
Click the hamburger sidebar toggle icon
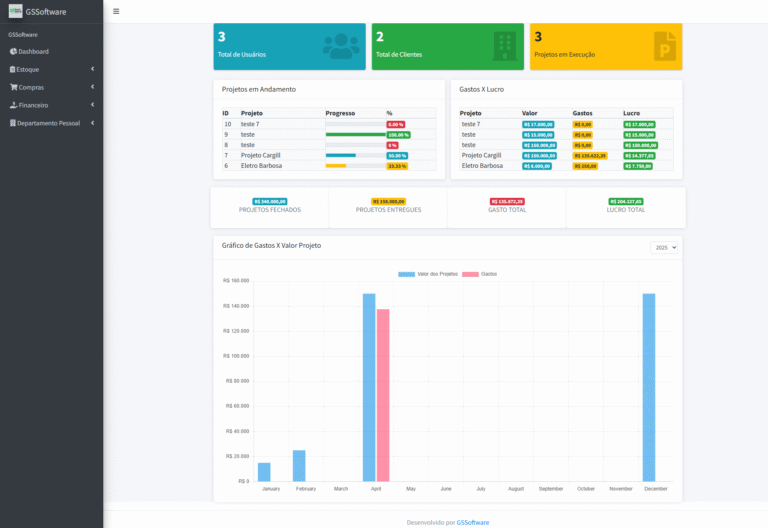tap(116, 12)
